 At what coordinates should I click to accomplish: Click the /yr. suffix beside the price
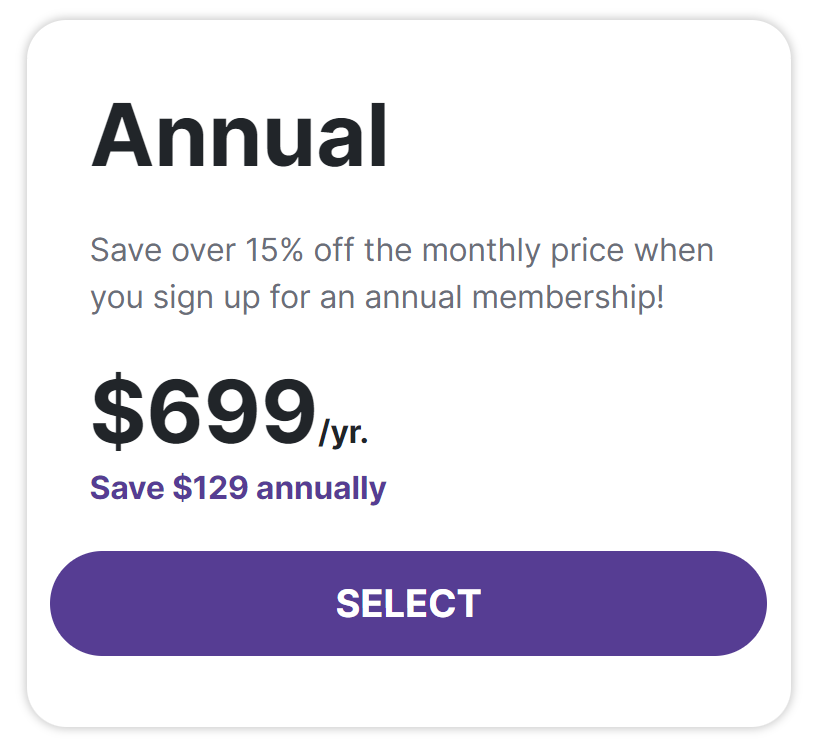tap(343, 432)
